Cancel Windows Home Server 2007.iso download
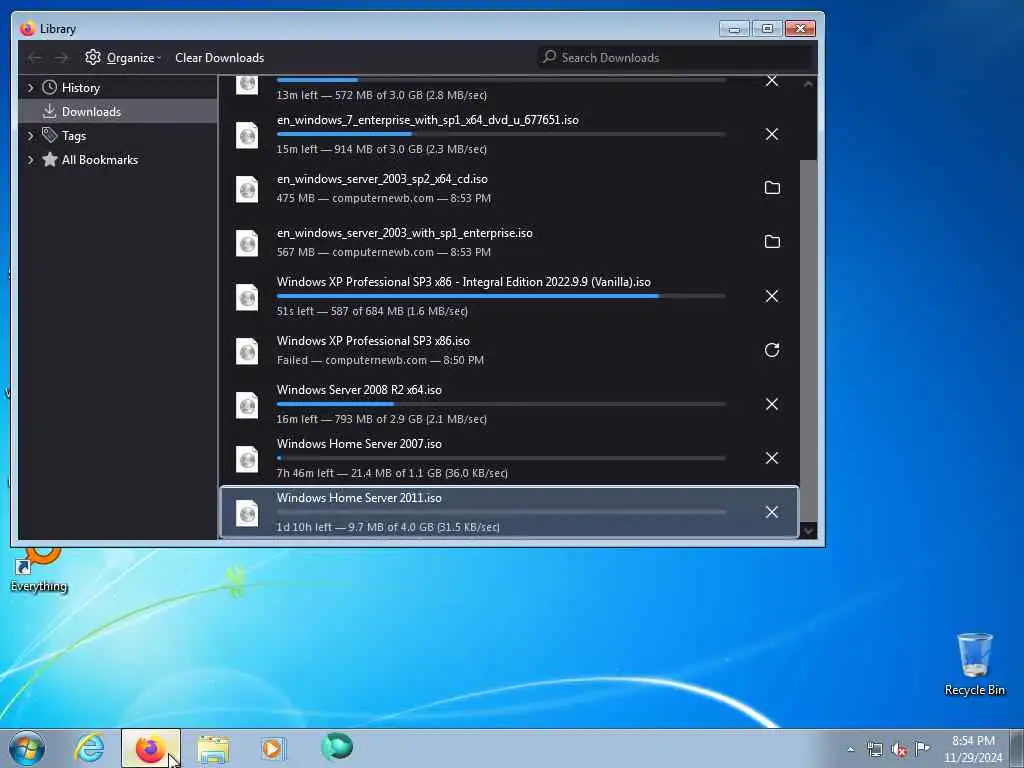Image resolution: width=1024 pixels, height=768 pixels. (x=771, y=458)
